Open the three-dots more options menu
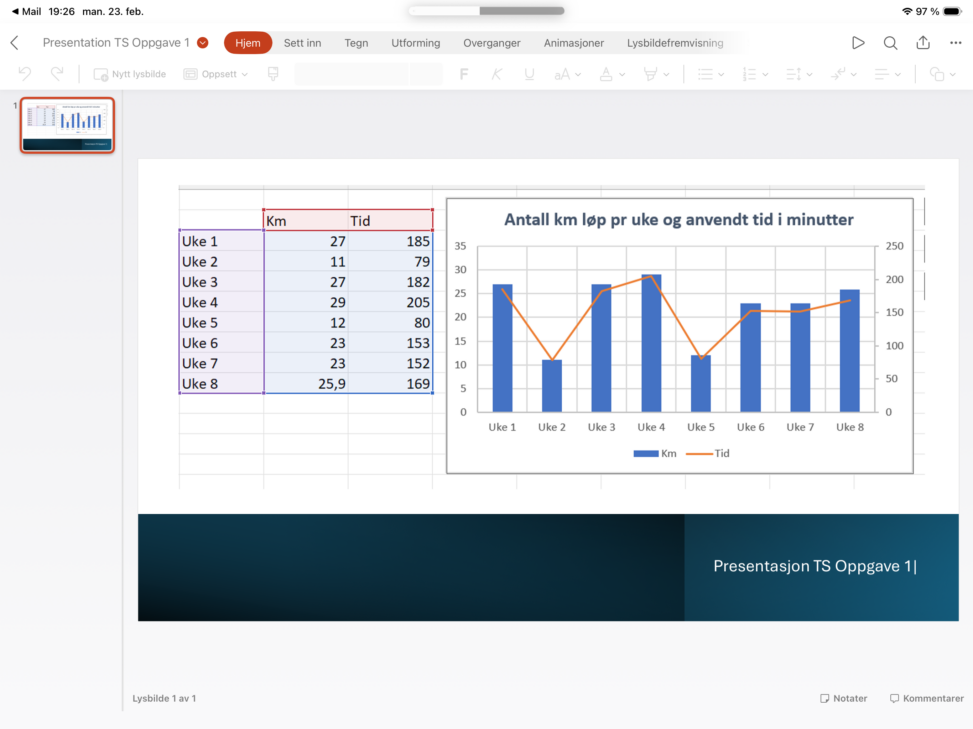 tap(955, 43)
